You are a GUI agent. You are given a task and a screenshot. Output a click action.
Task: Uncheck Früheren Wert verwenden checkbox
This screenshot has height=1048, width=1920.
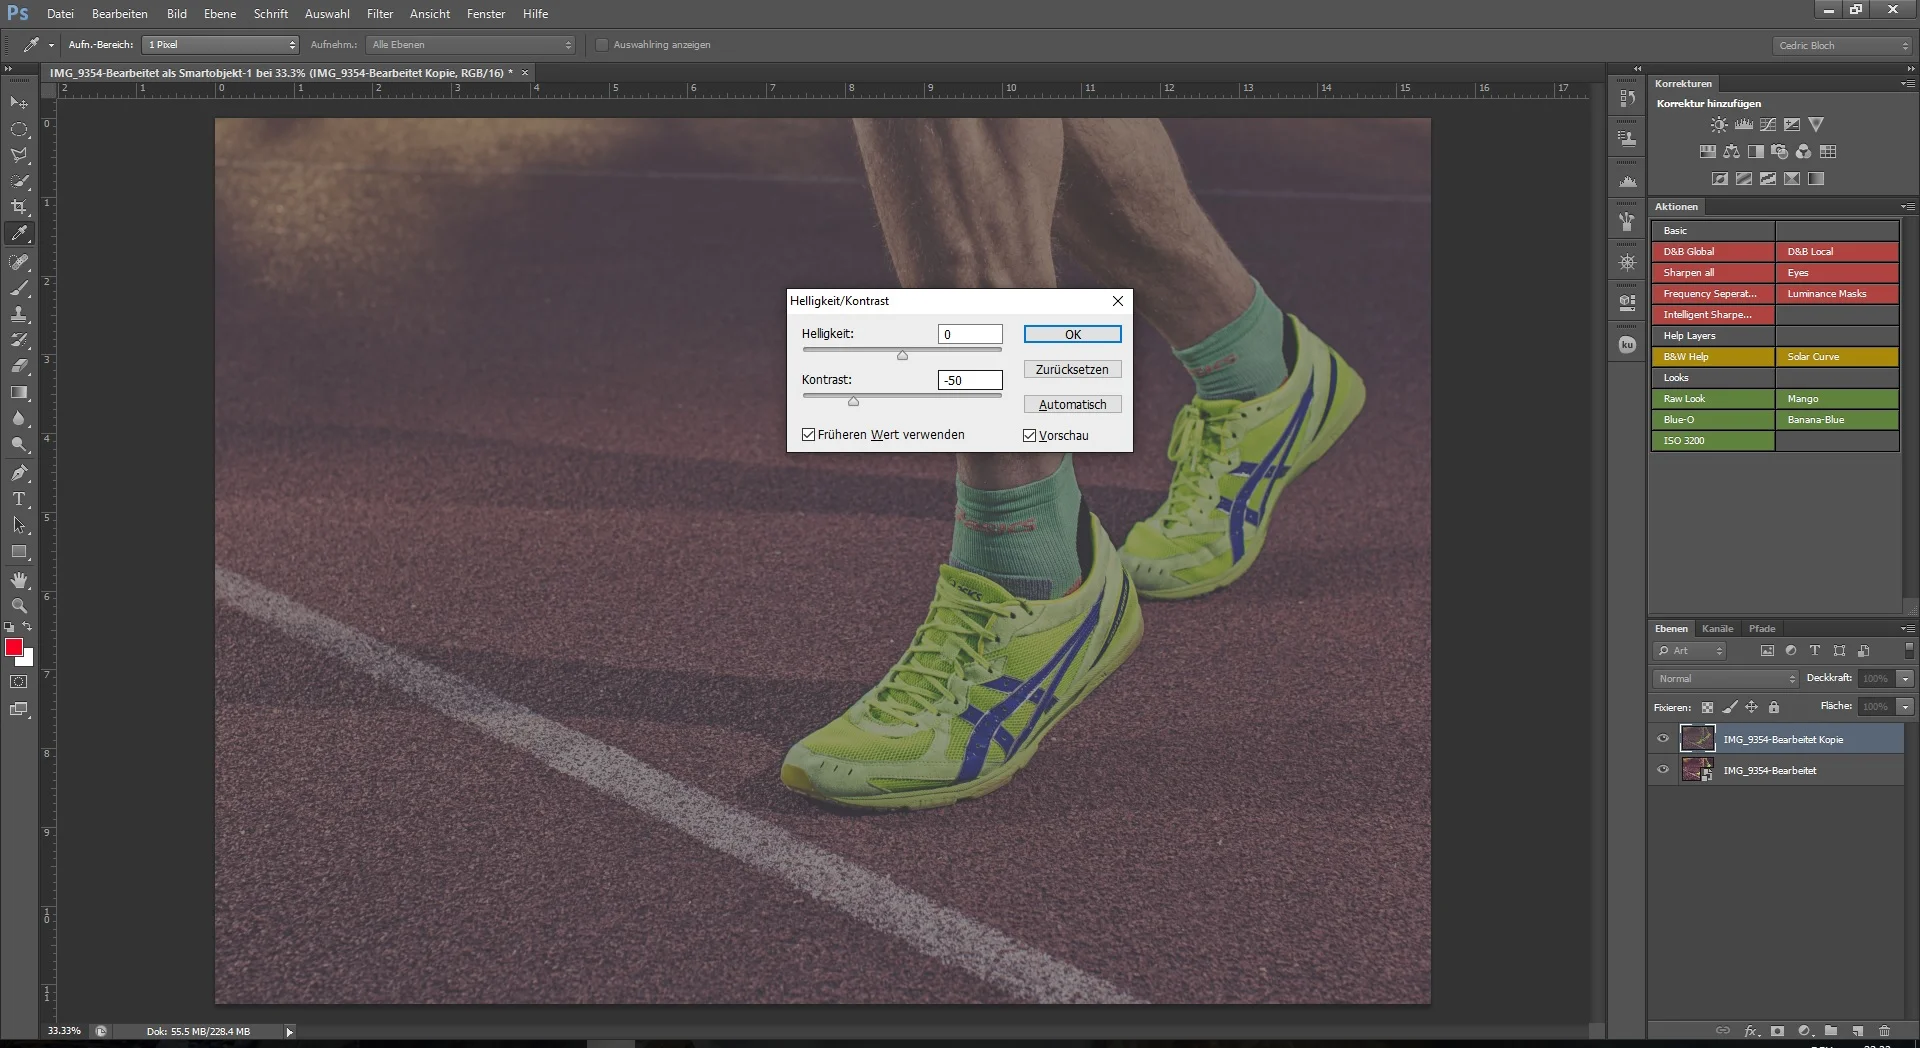808,435
